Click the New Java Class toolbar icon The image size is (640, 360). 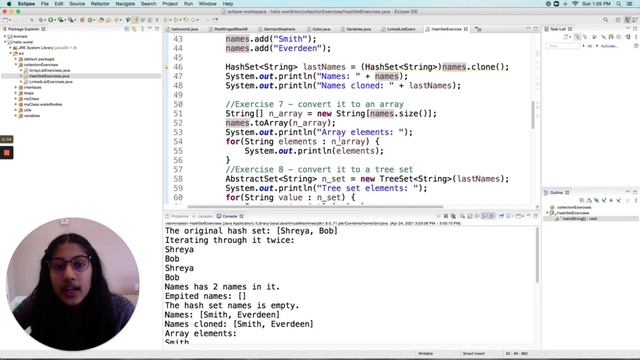click(x=90, y=20)
